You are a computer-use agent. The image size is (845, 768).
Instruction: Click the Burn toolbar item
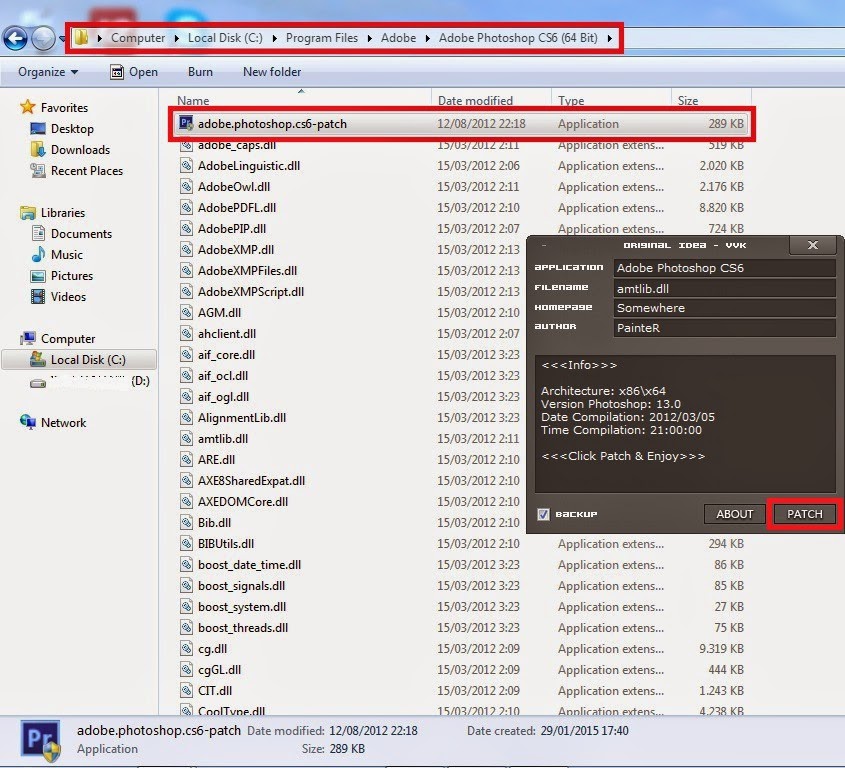200,72
